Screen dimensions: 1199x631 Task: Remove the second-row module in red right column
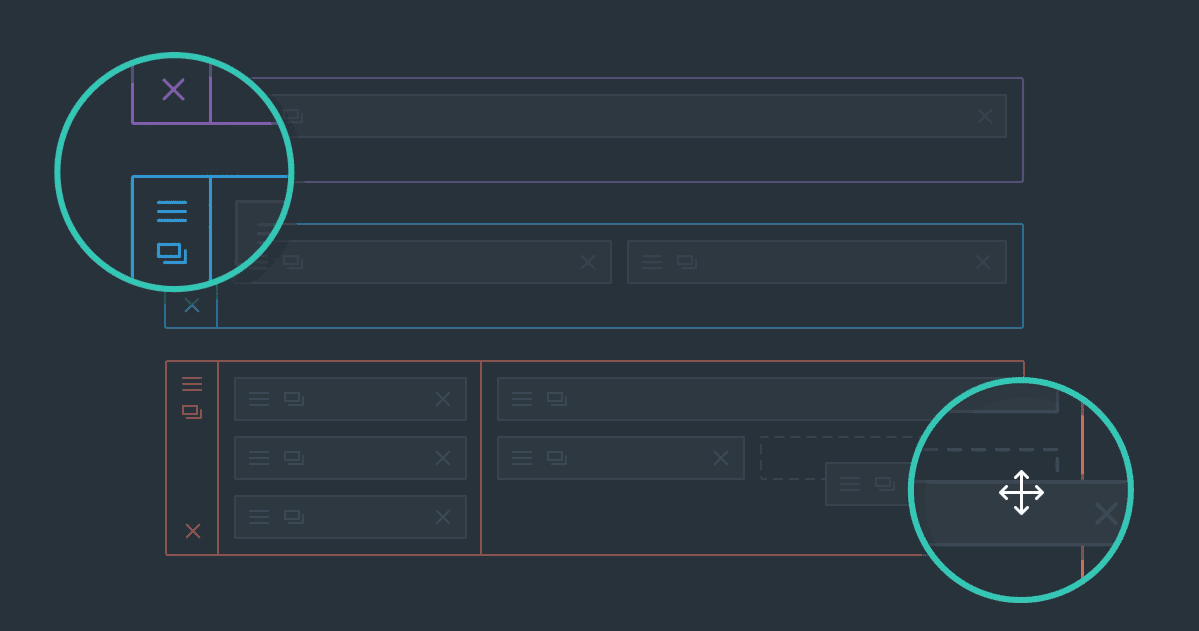tap(720, 458)
